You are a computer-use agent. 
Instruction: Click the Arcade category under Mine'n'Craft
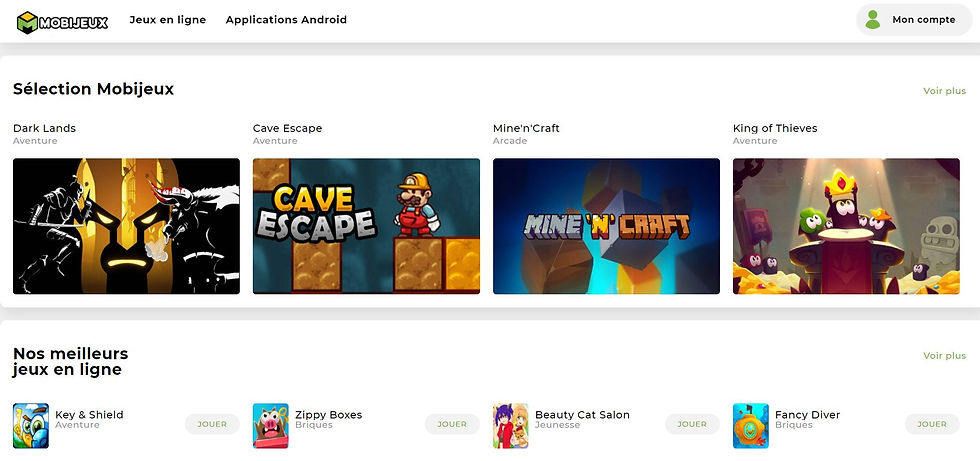click(x=510, y=141)
